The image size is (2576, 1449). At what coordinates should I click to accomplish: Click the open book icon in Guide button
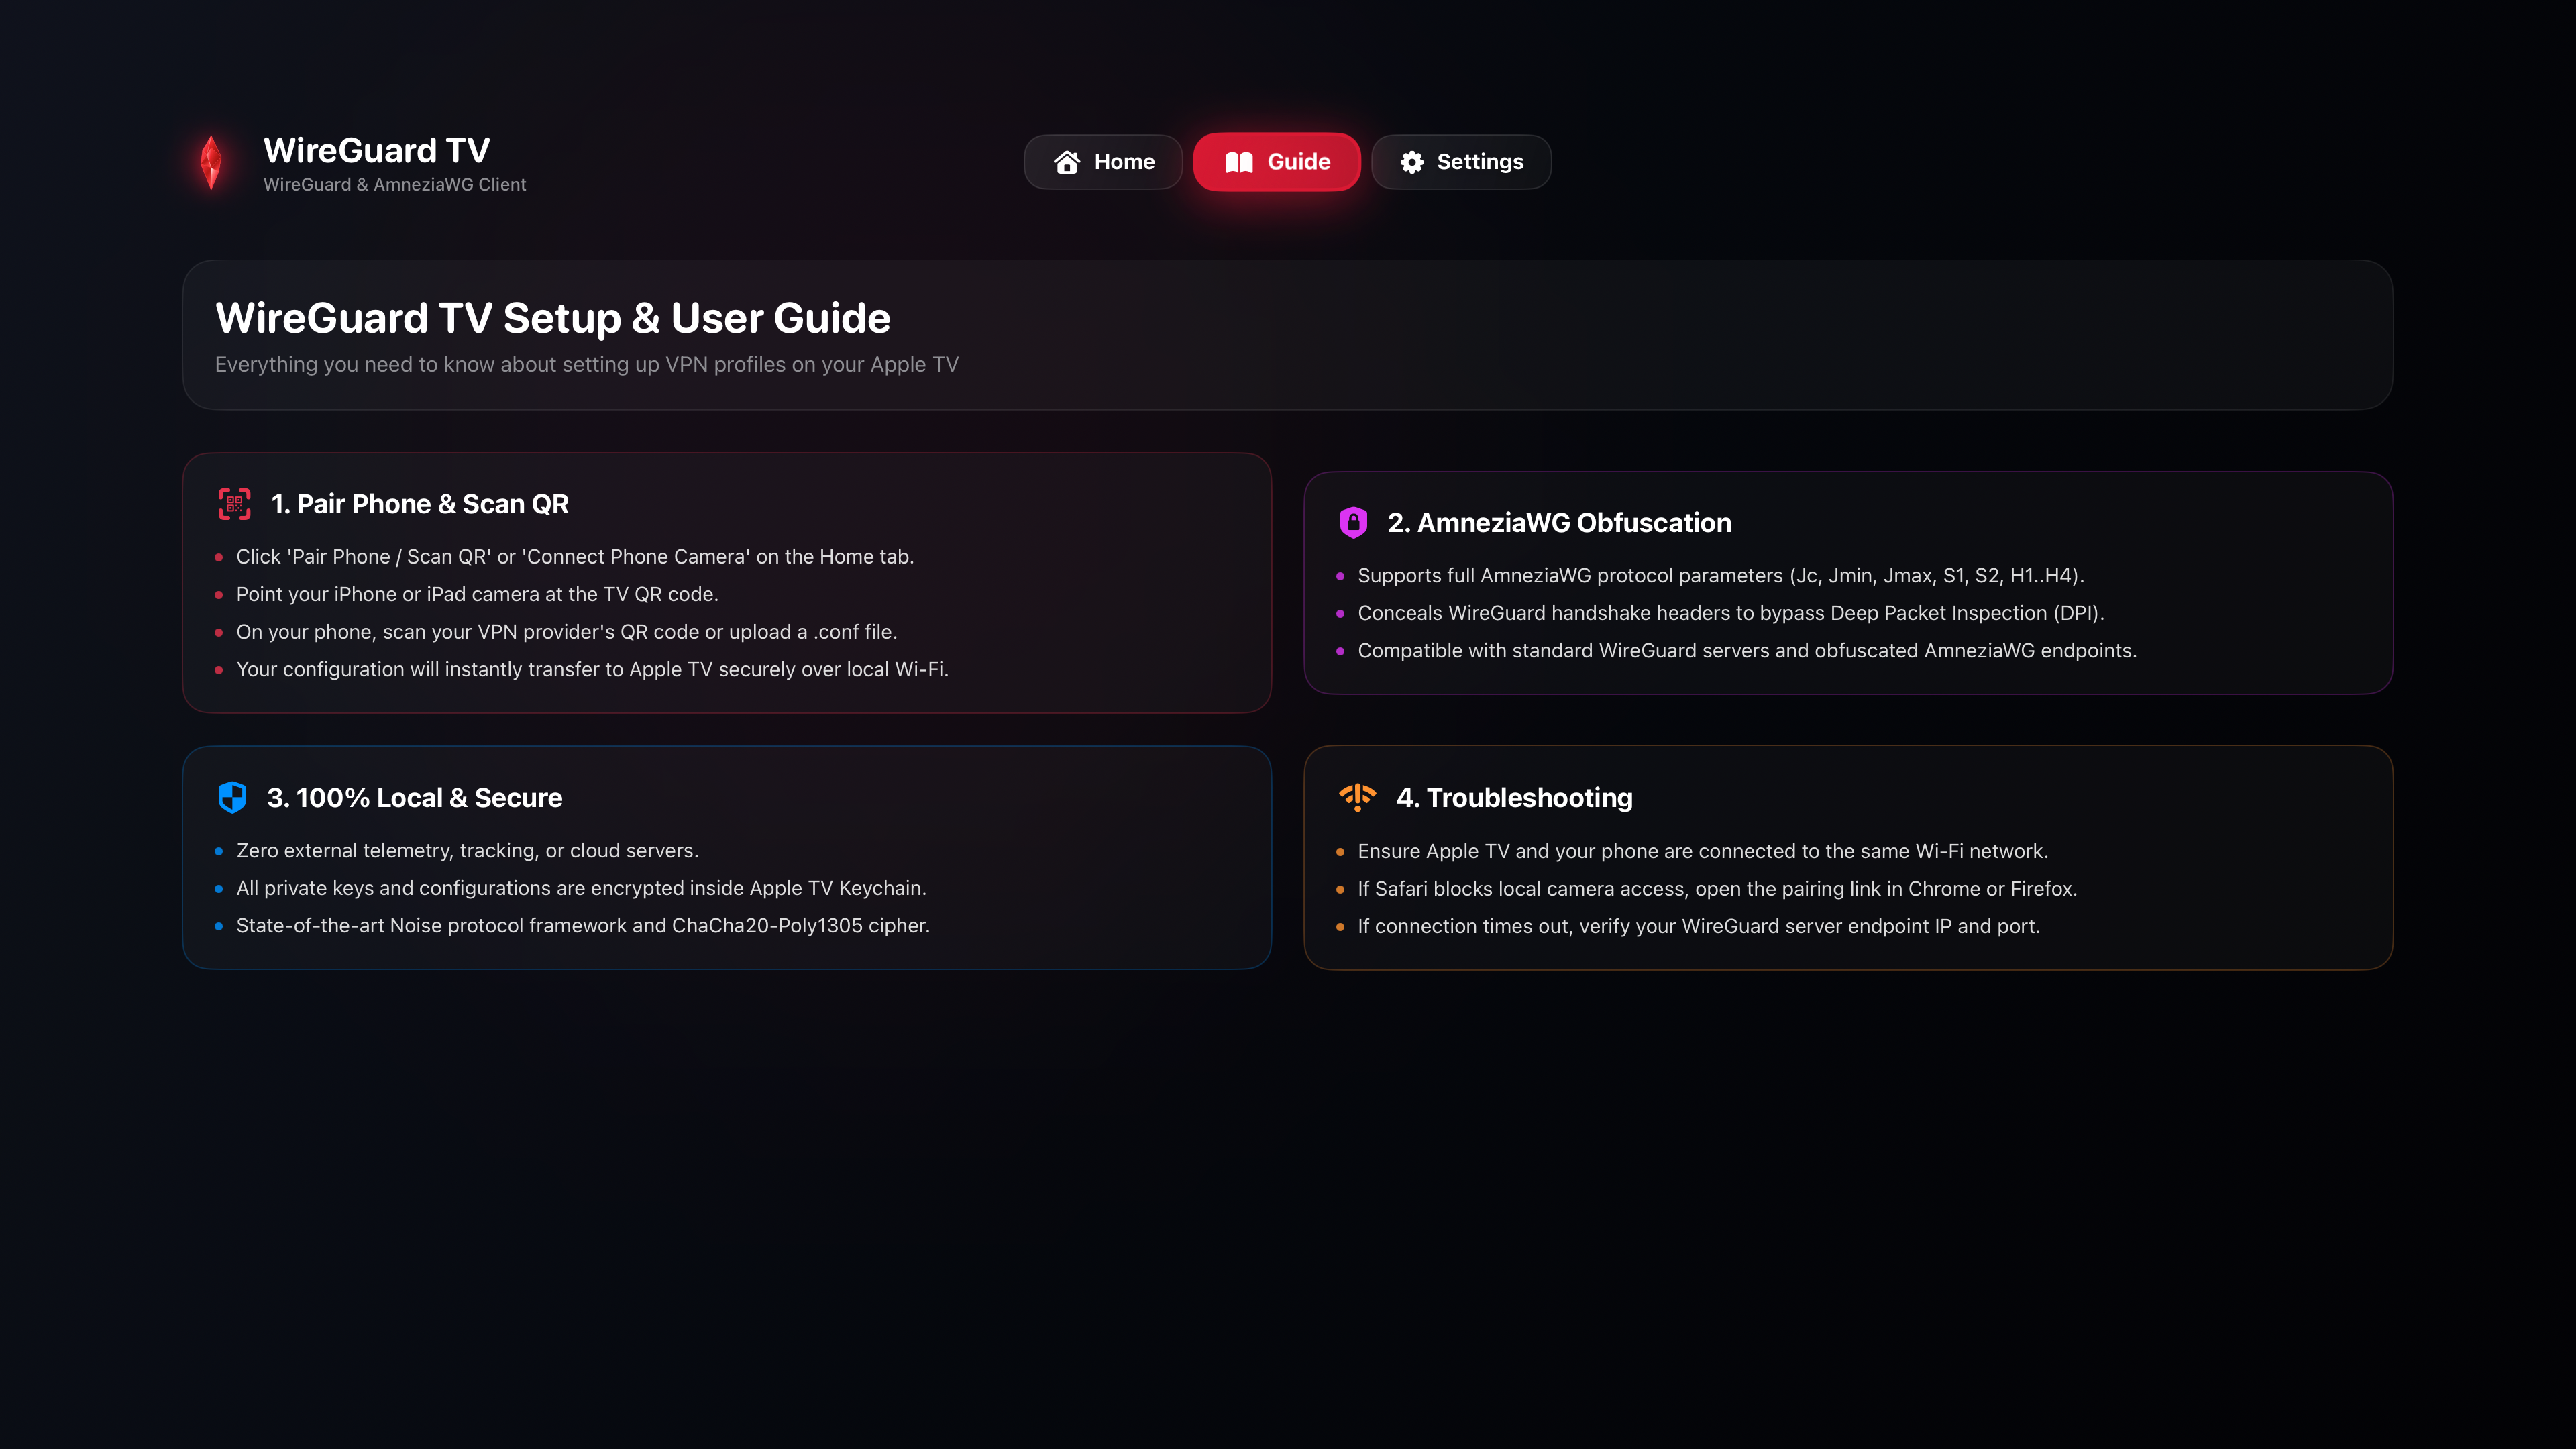pos(1239,162)
